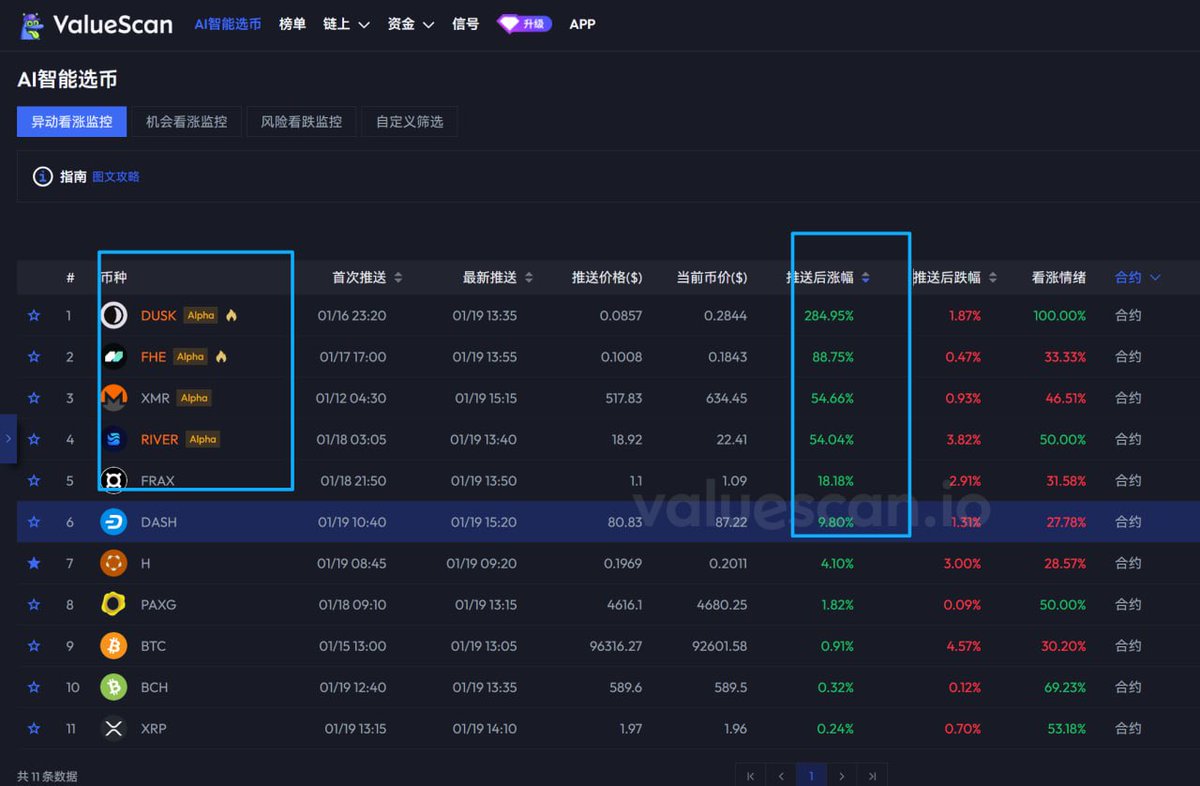Click the FRAX coin icon
The image size is (1200, 786).
coord(114,481)
